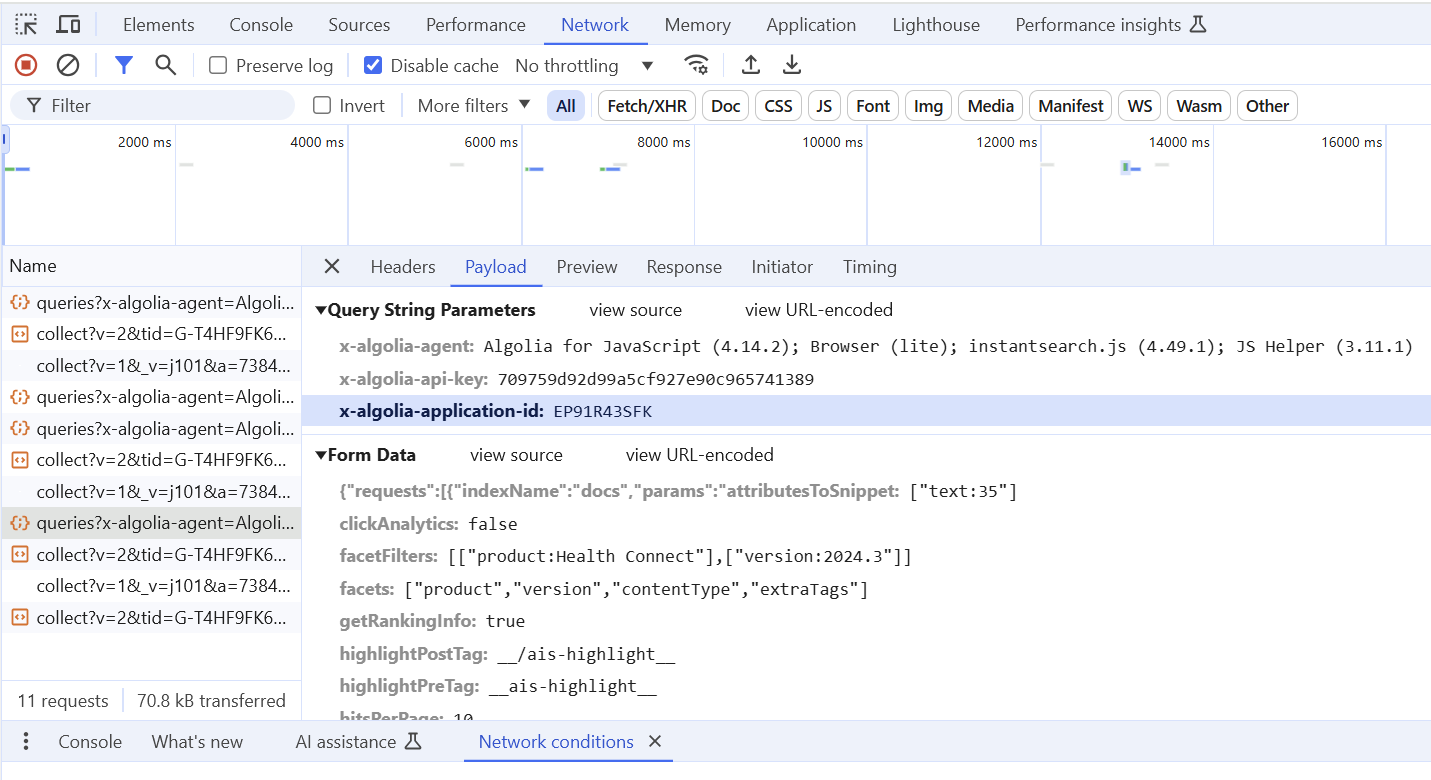Clear the network log
1431x780 pixels.
[x=68, y=65]
